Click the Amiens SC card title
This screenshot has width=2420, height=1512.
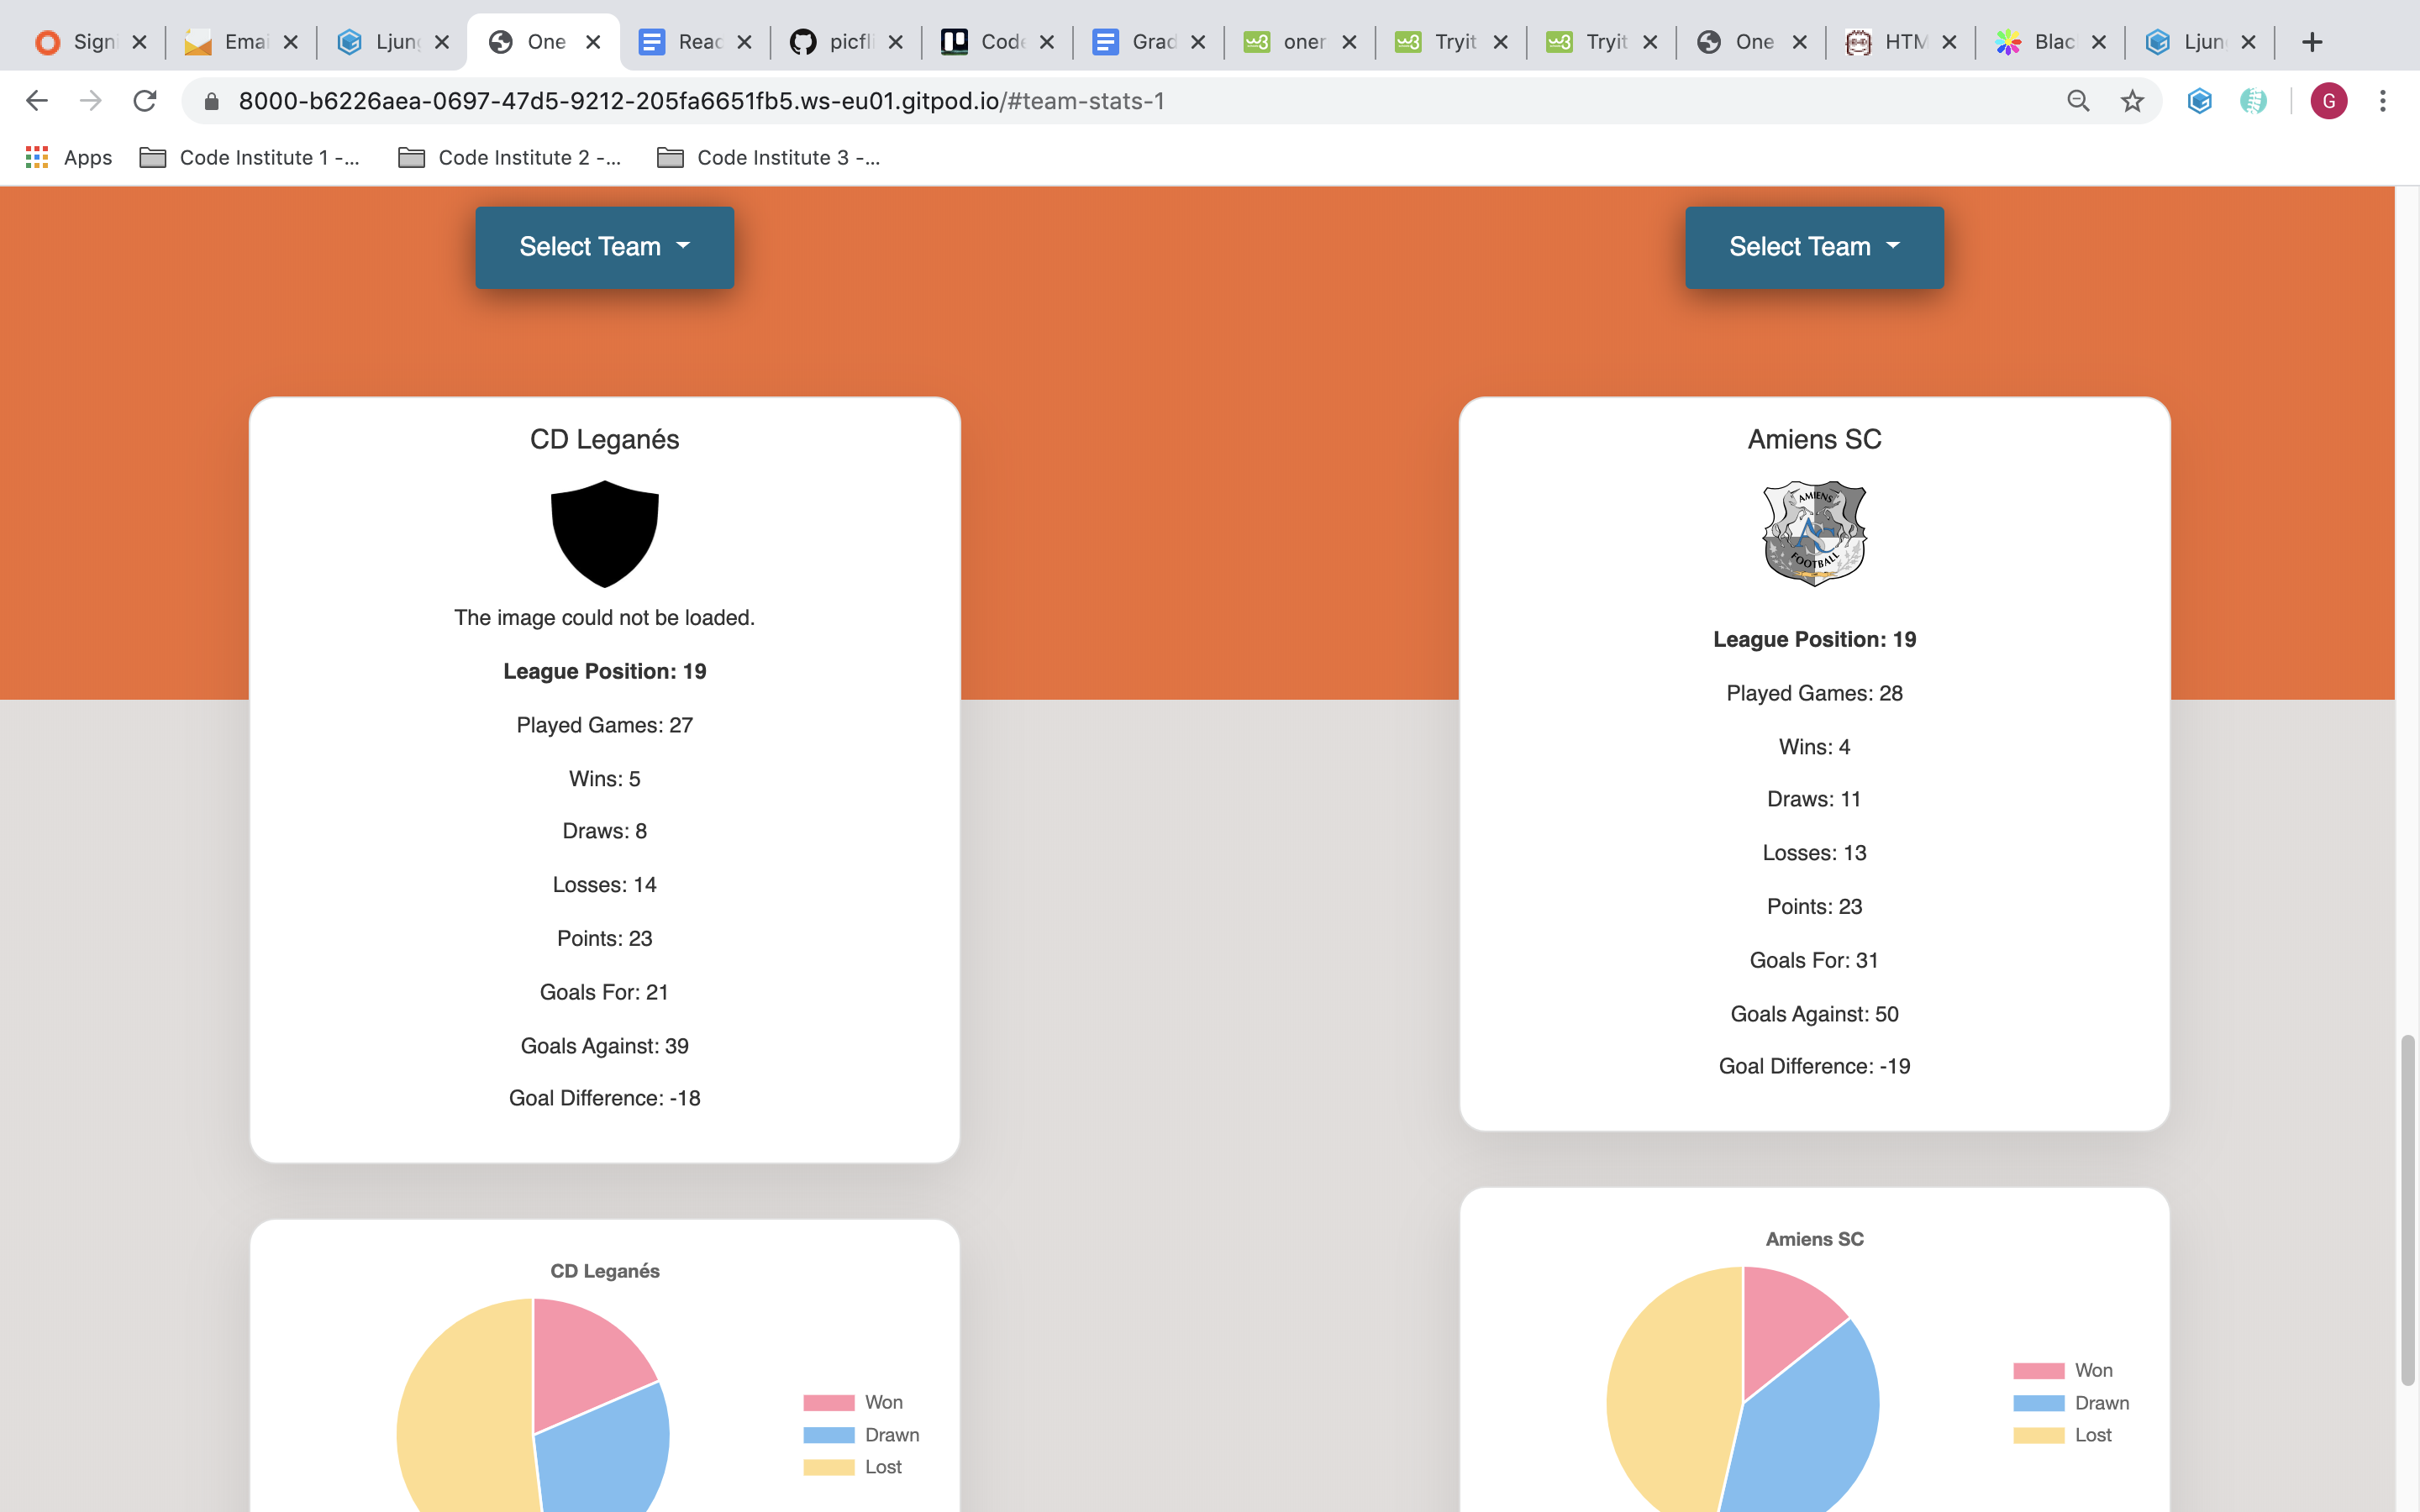(1814, 439)
